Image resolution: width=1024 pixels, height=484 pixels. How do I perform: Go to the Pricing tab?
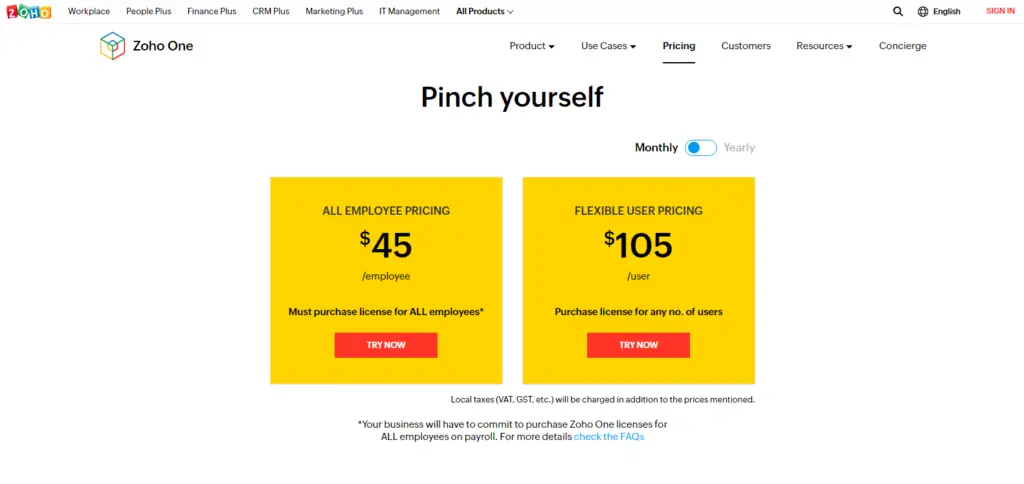point(679,46)
